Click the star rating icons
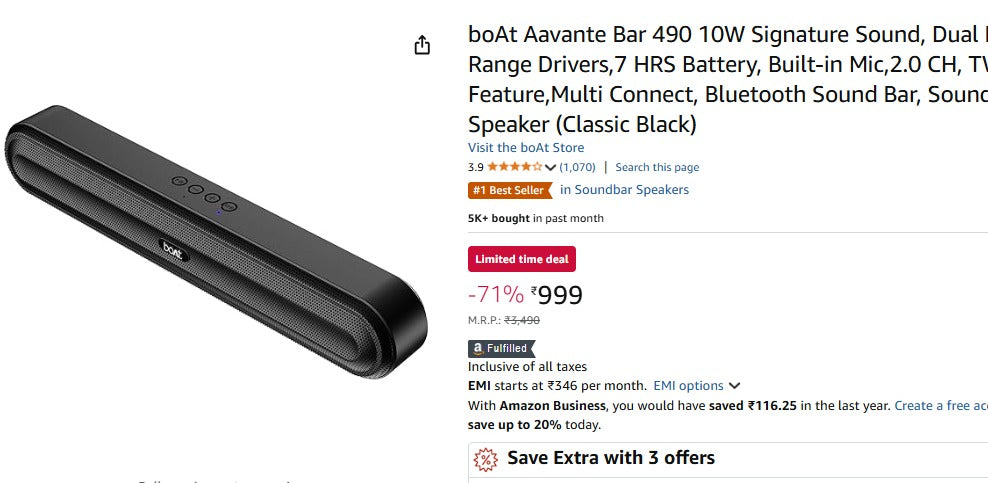 pos(514,167)
